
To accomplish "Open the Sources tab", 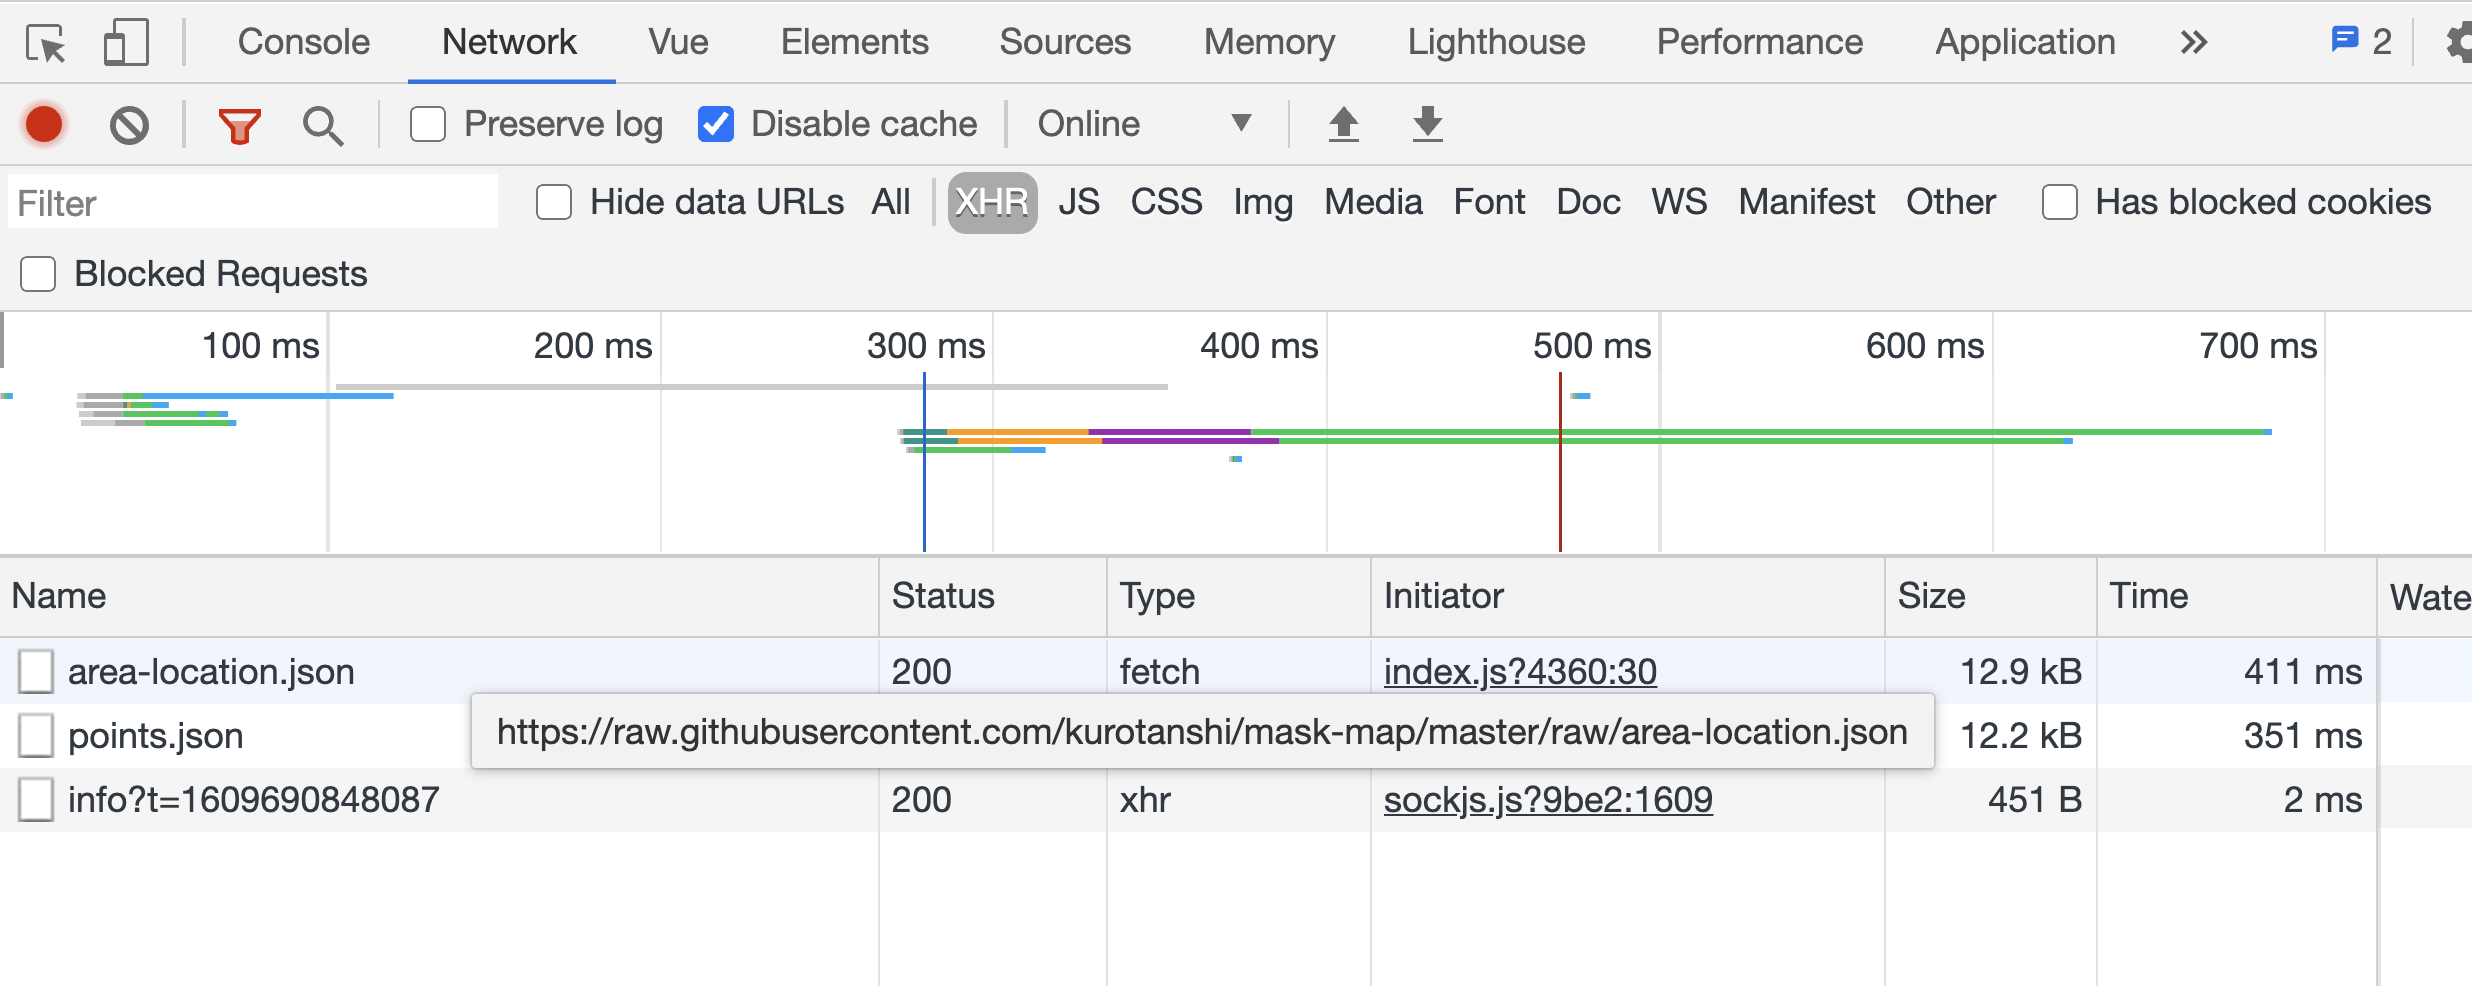I will pyautogui.click(x=1065, y=42).
